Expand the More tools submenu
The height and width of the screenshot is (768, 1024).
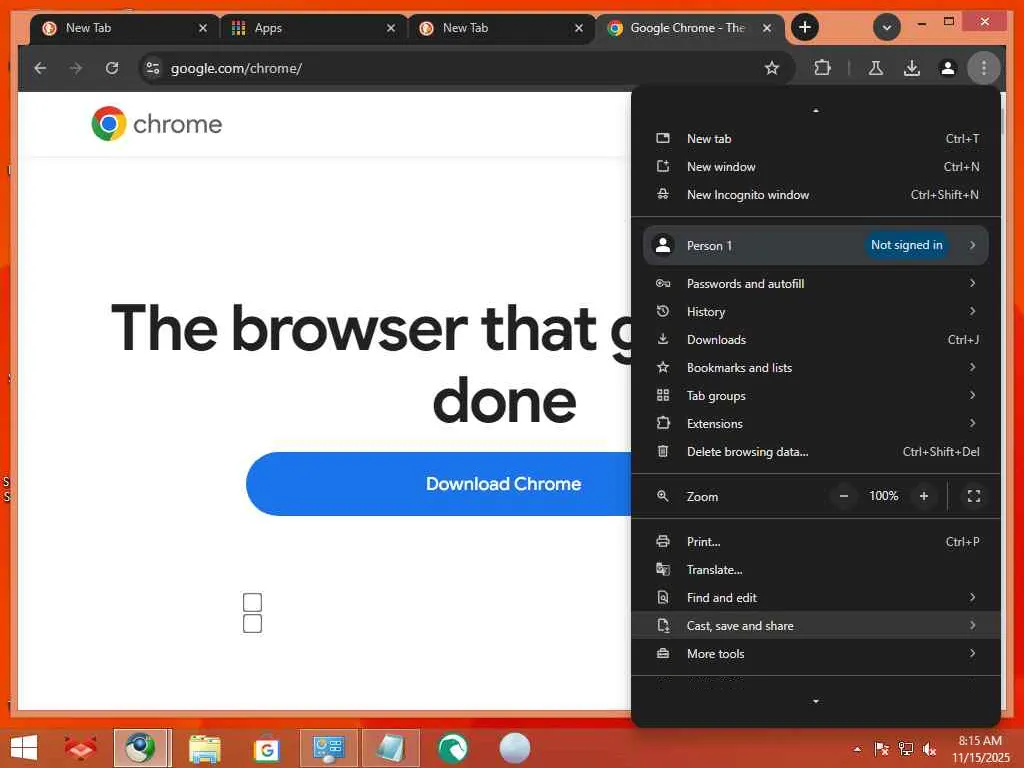coord(816,654)
